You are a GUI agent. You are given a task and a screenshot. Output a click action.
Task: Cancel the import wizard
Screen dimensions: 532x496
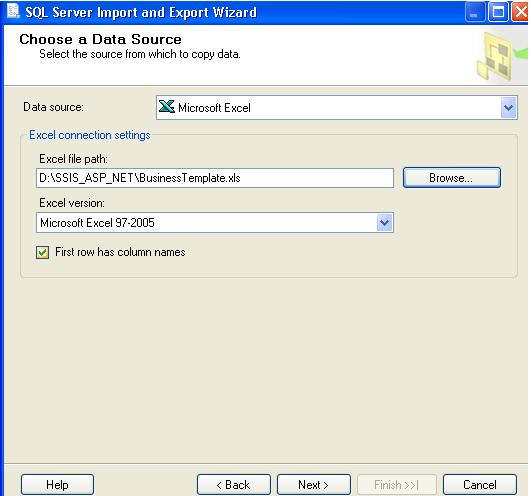(x=480, y=484)
